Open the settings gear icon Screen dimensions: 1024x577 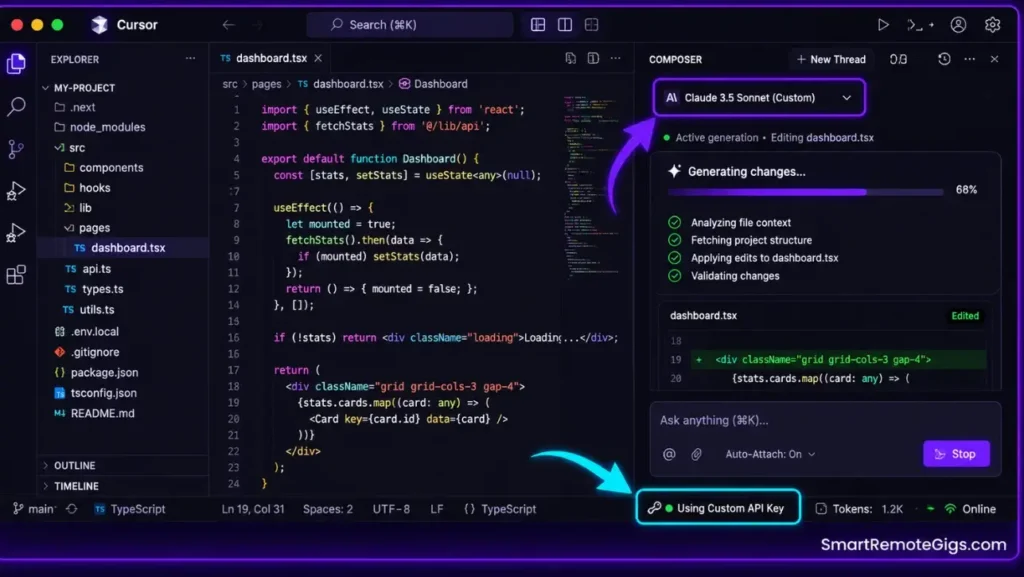[993, 25]
